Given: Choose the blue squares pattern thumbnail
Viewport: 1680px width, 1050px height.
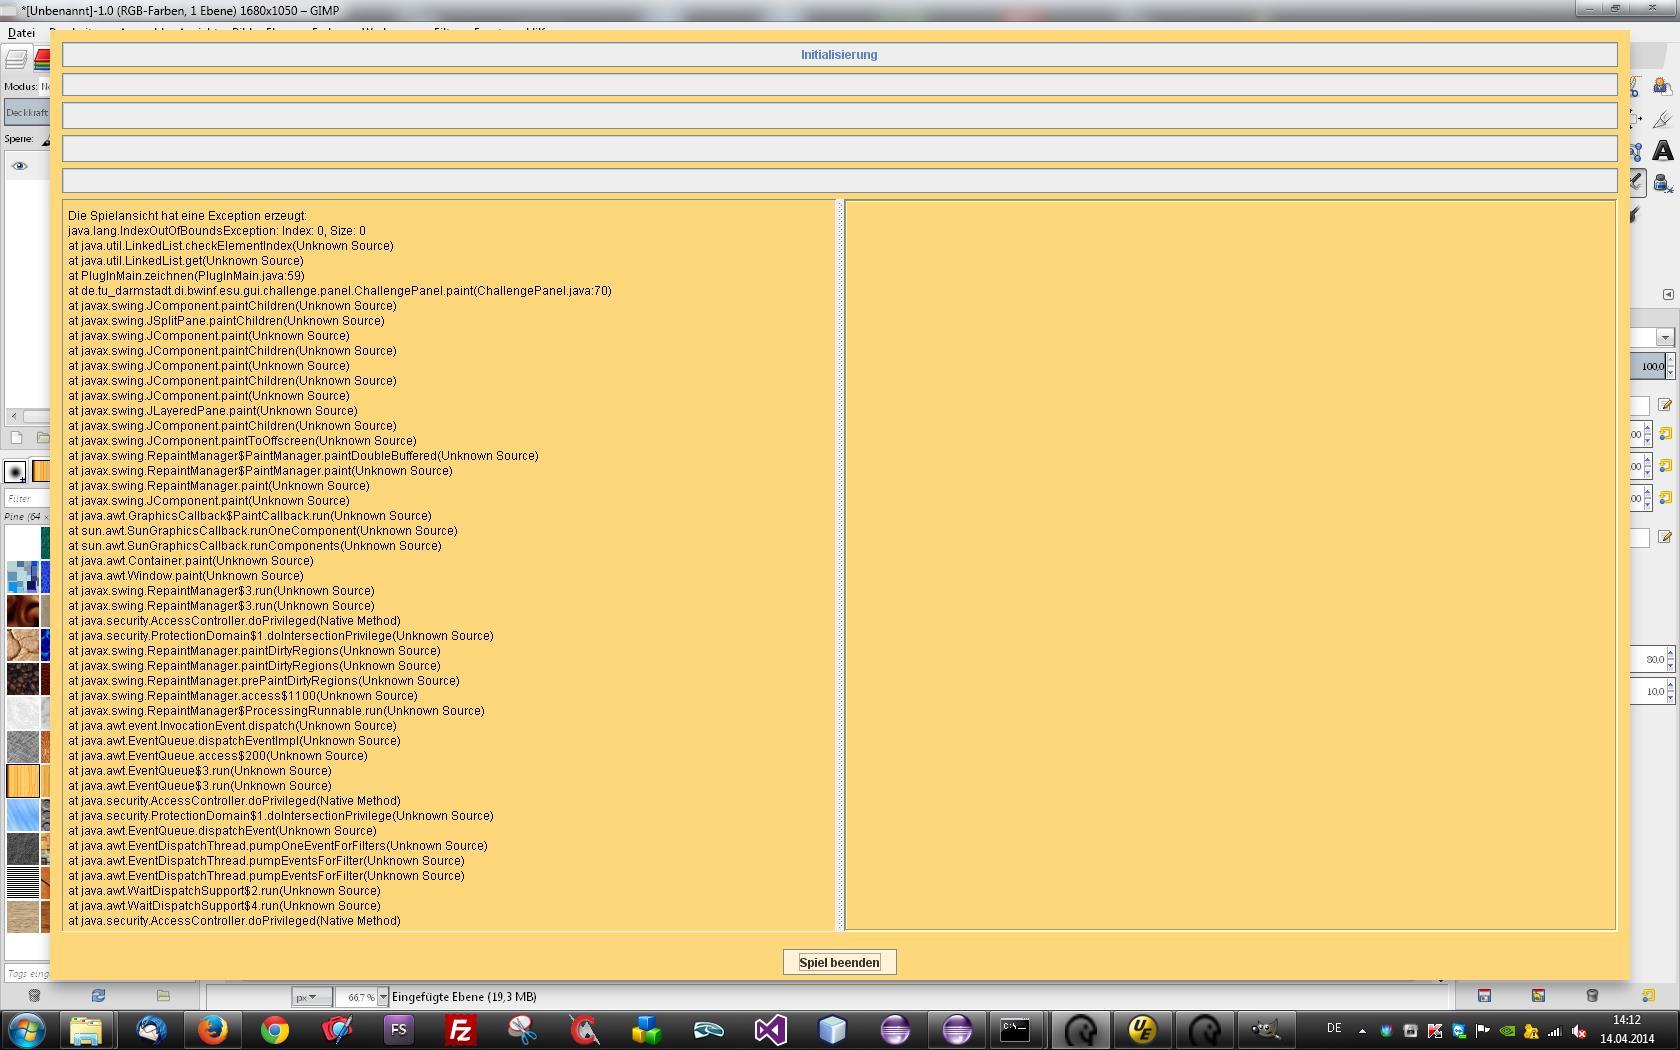Looking at the screenshot, I should tap(23, 577).
